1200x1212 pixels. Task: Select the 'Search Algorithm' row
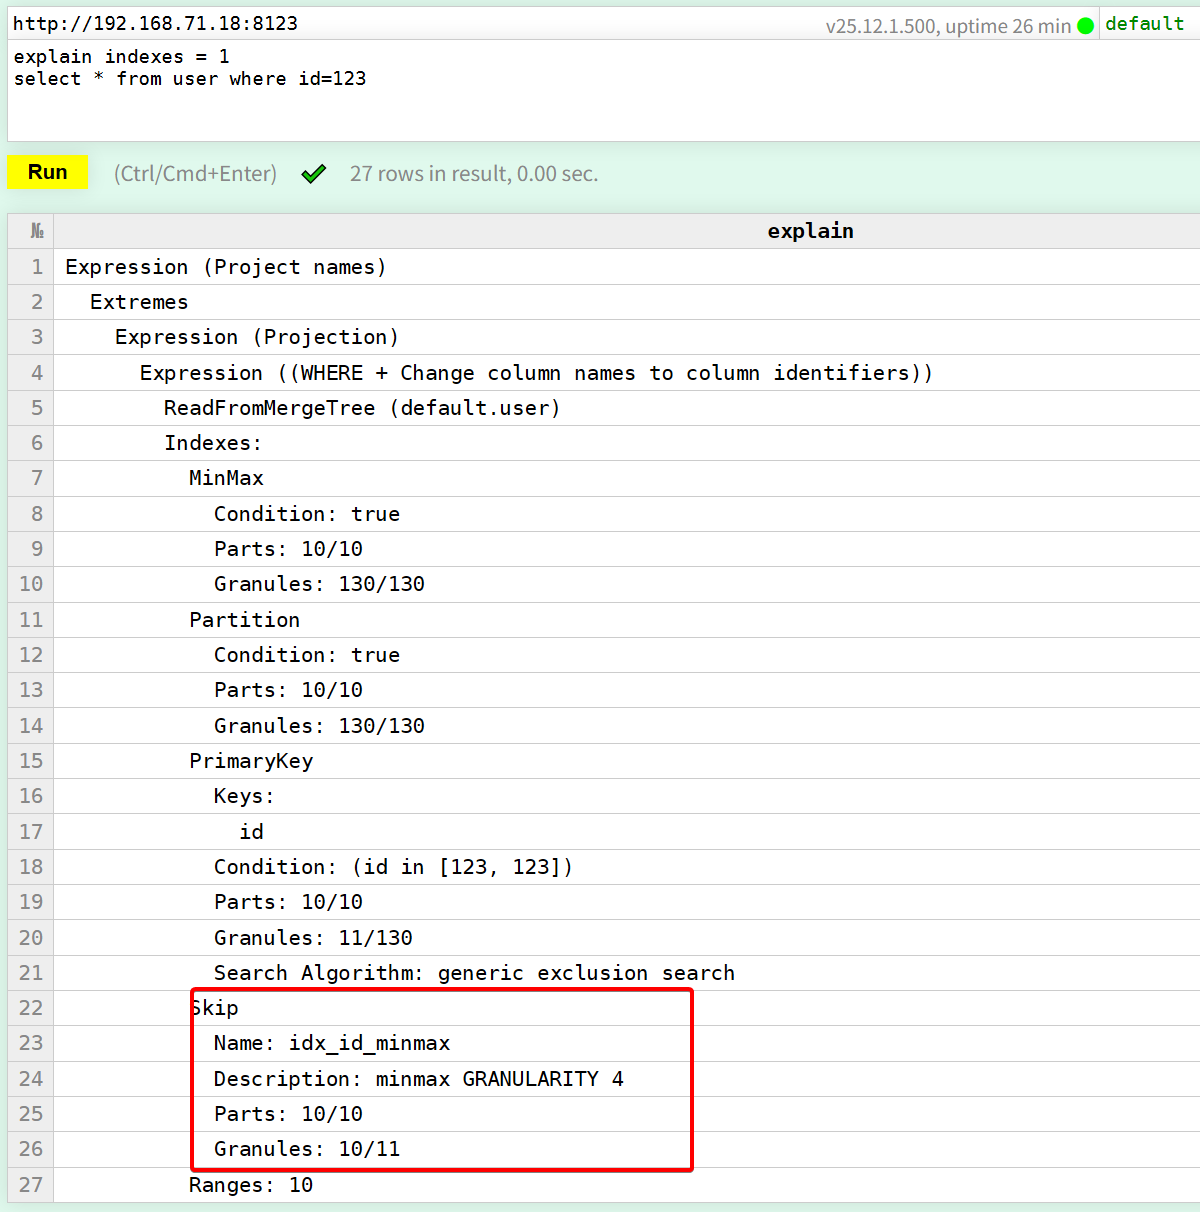474,973
